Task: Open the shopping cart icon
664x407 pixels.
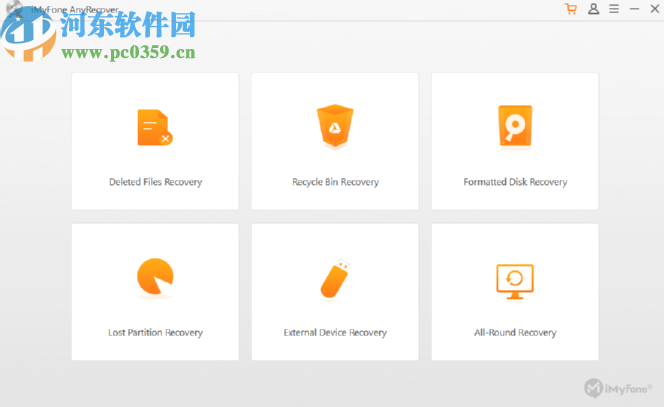Action: pos(571,9)
